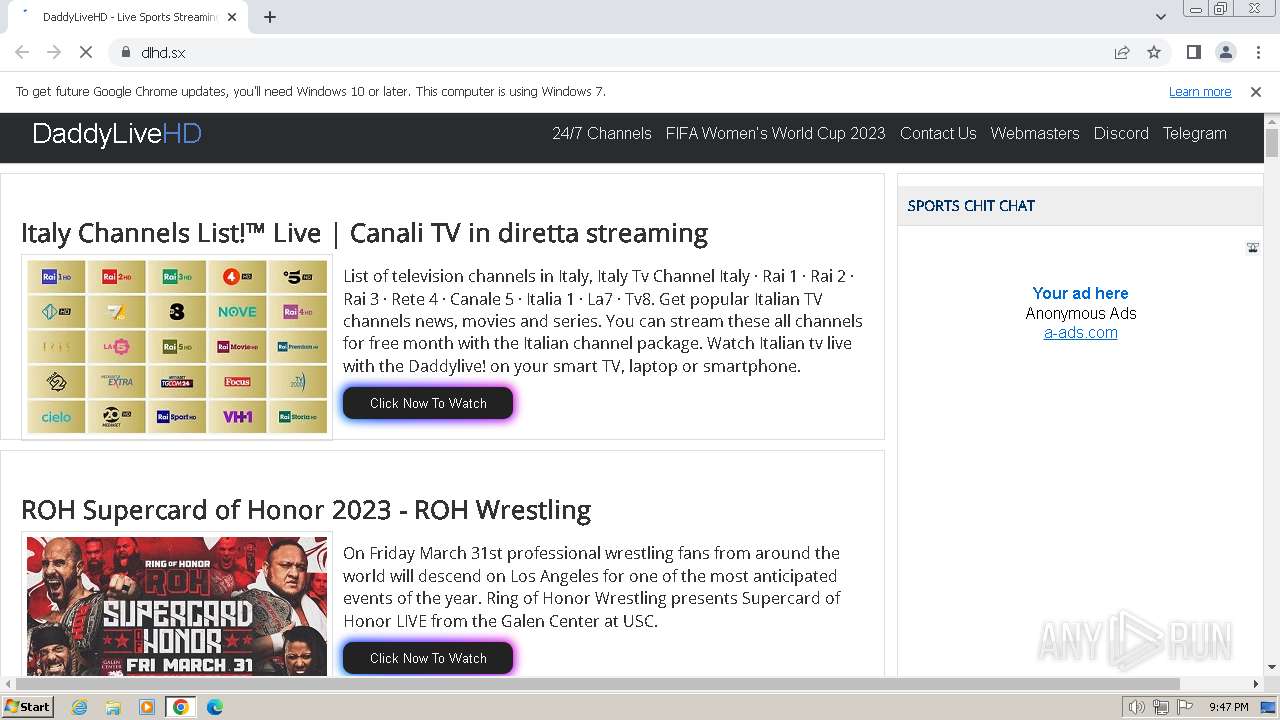1280x720 pixels.
Task: Open the Webmasters page
Action: pos(1035,133)
